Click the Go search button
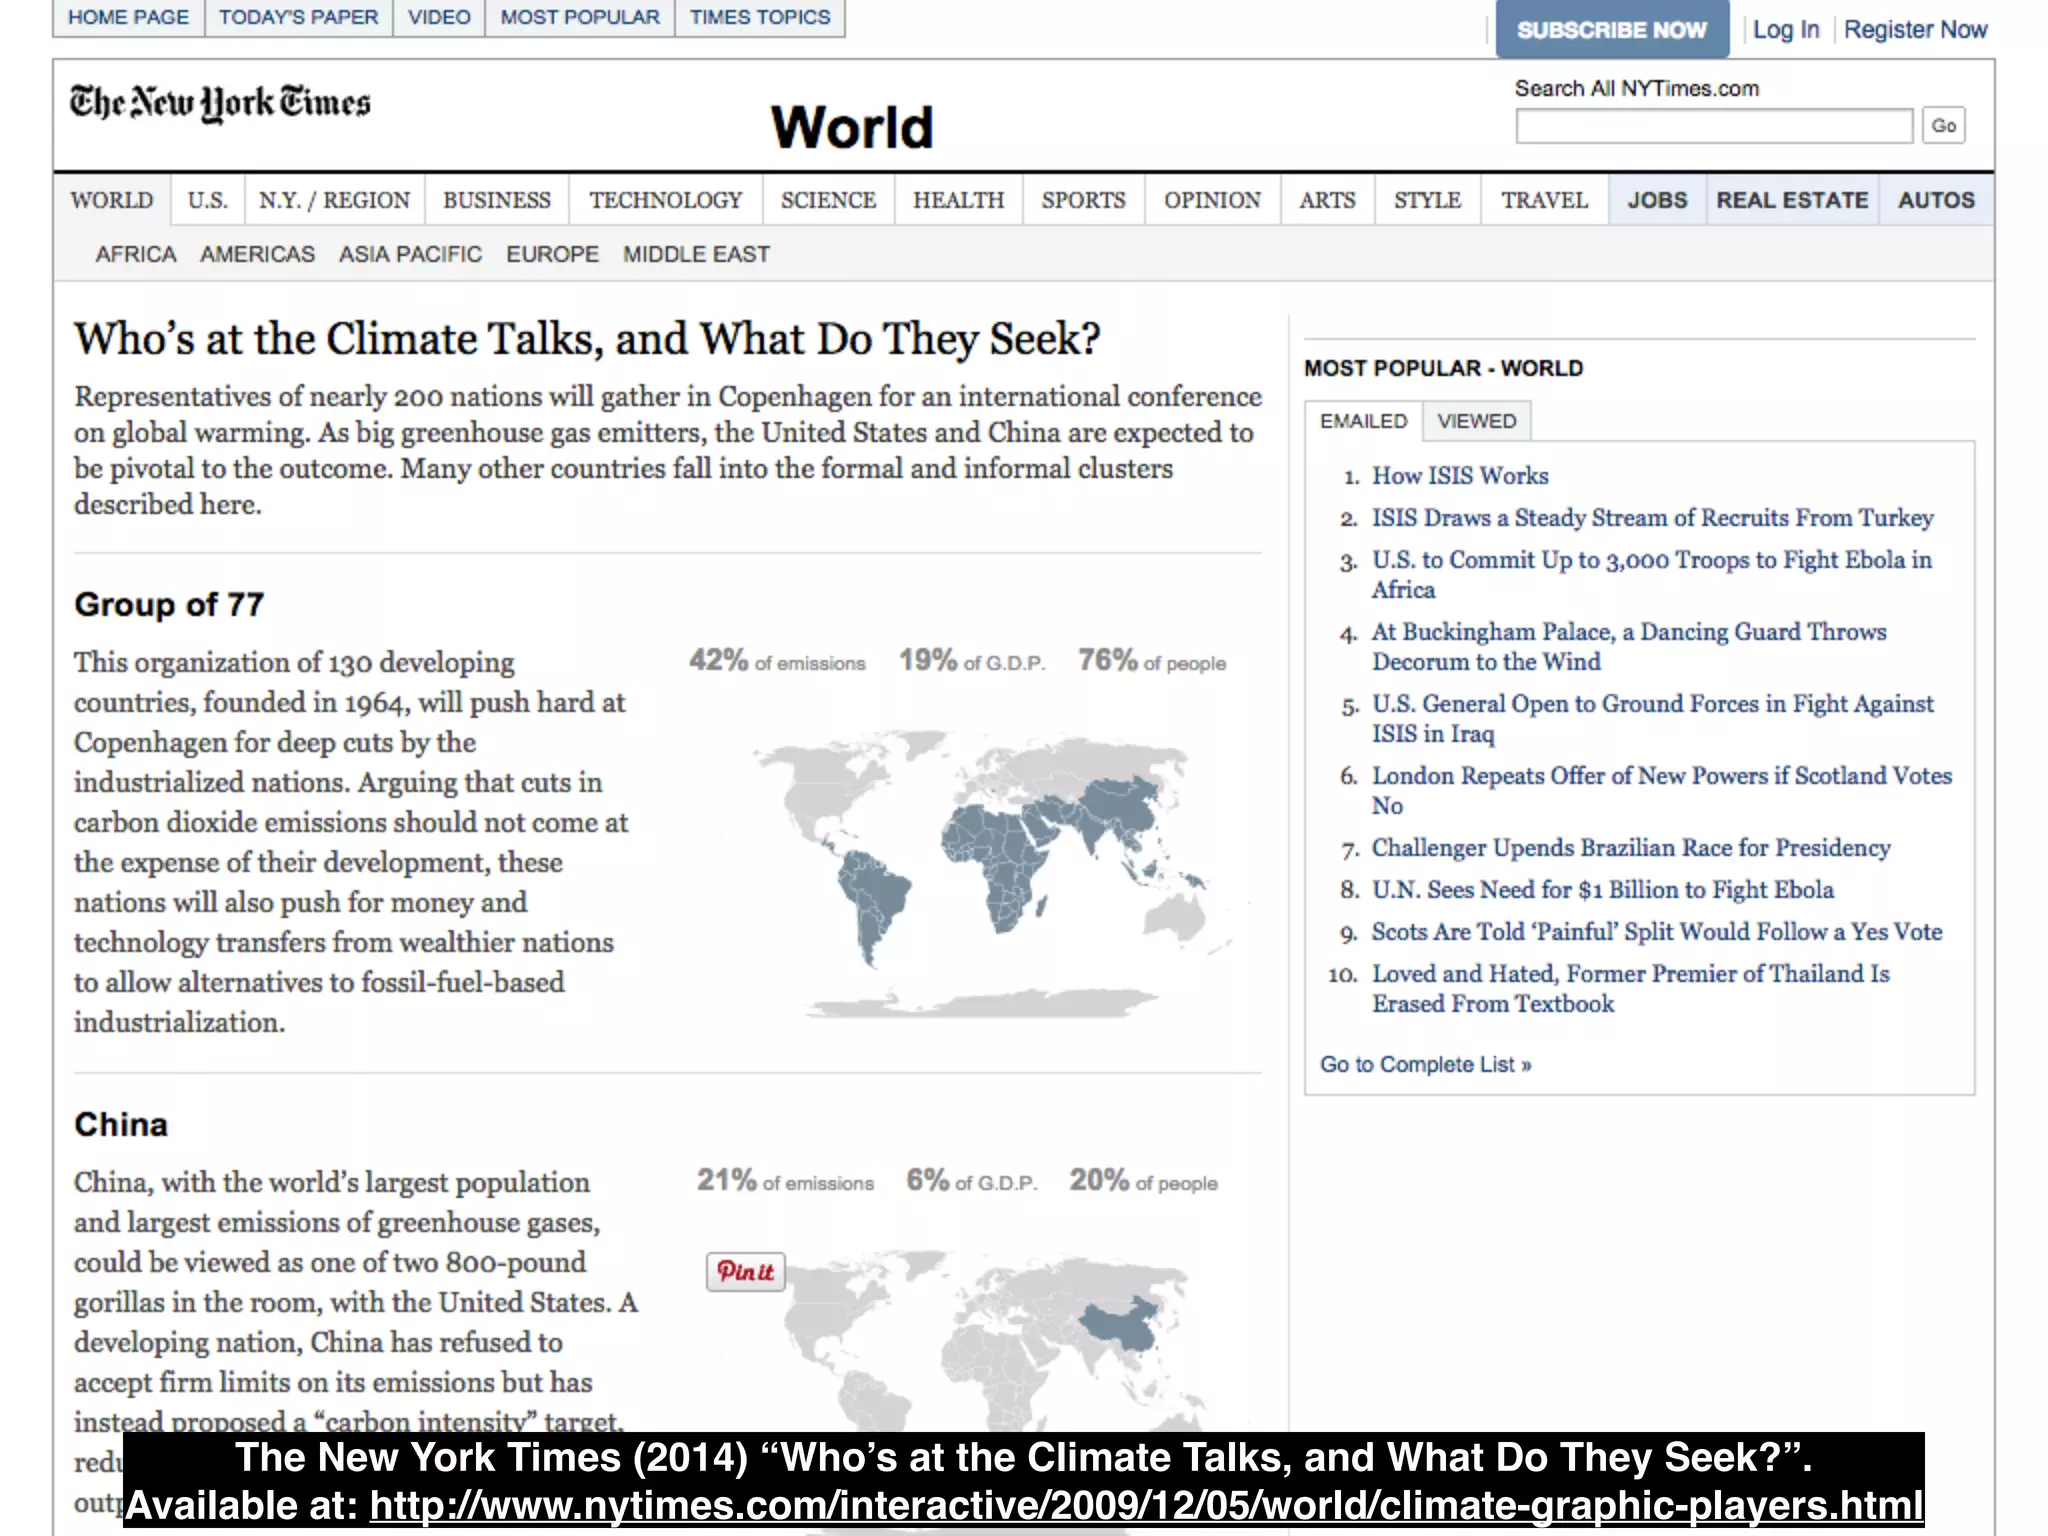The image size is (2048, 1536). (x=1943, y=125)
